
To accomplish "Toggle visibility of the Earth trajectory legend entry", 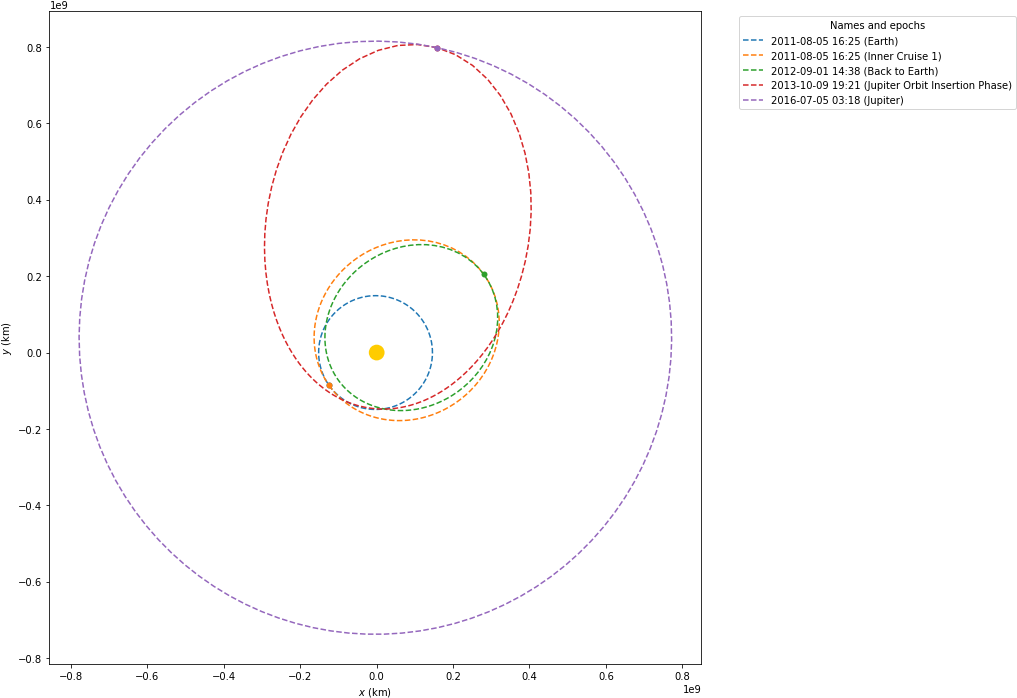I will point(833,41).
